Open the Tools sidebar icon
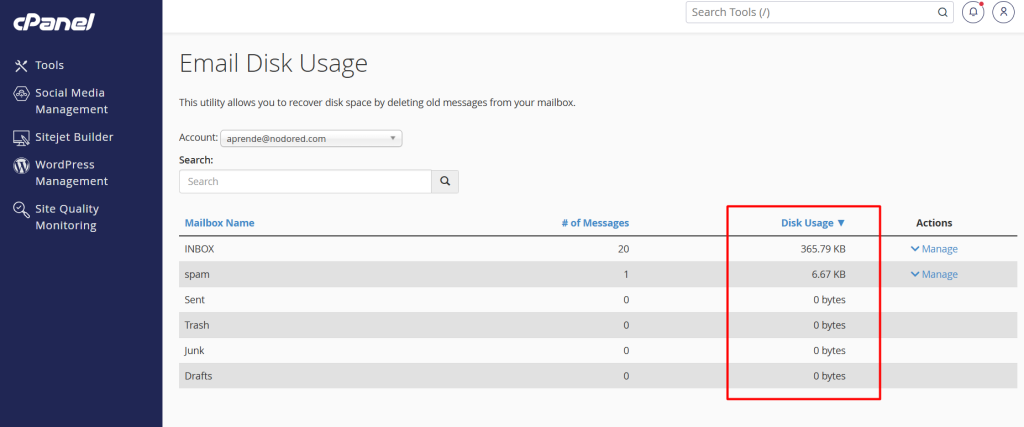The width and height of the screenshot is (1024, 427). point(21,65)
